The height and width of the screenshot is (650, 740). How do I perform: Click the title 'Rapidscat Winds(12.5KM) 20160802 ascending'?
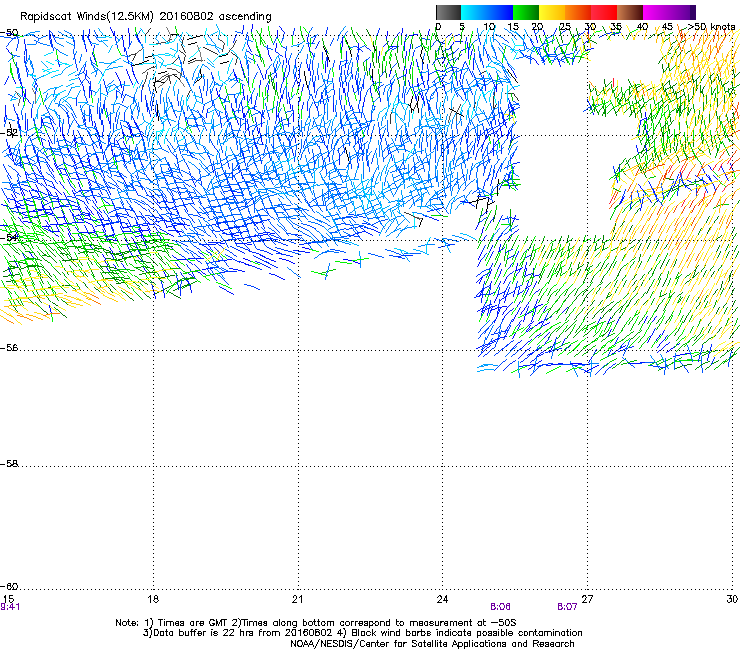tap(146, 17)
